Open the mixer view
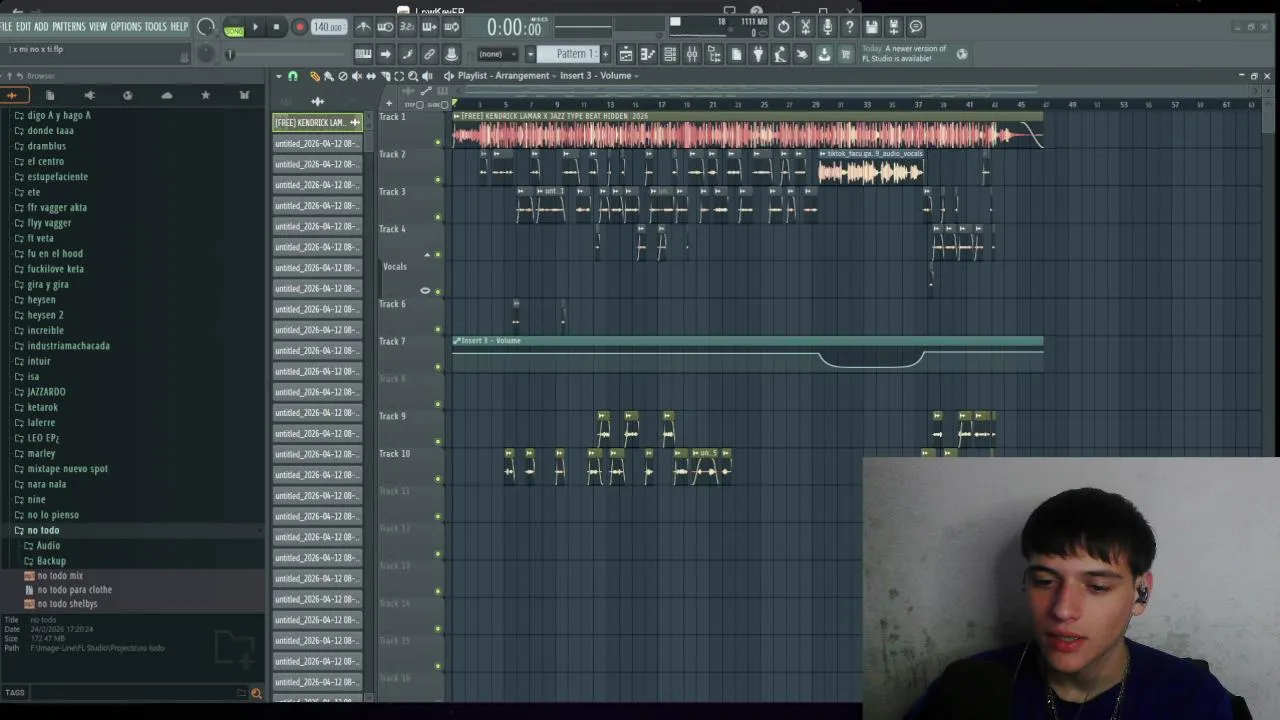1280x720 pixels. click(x=692, y=54)
